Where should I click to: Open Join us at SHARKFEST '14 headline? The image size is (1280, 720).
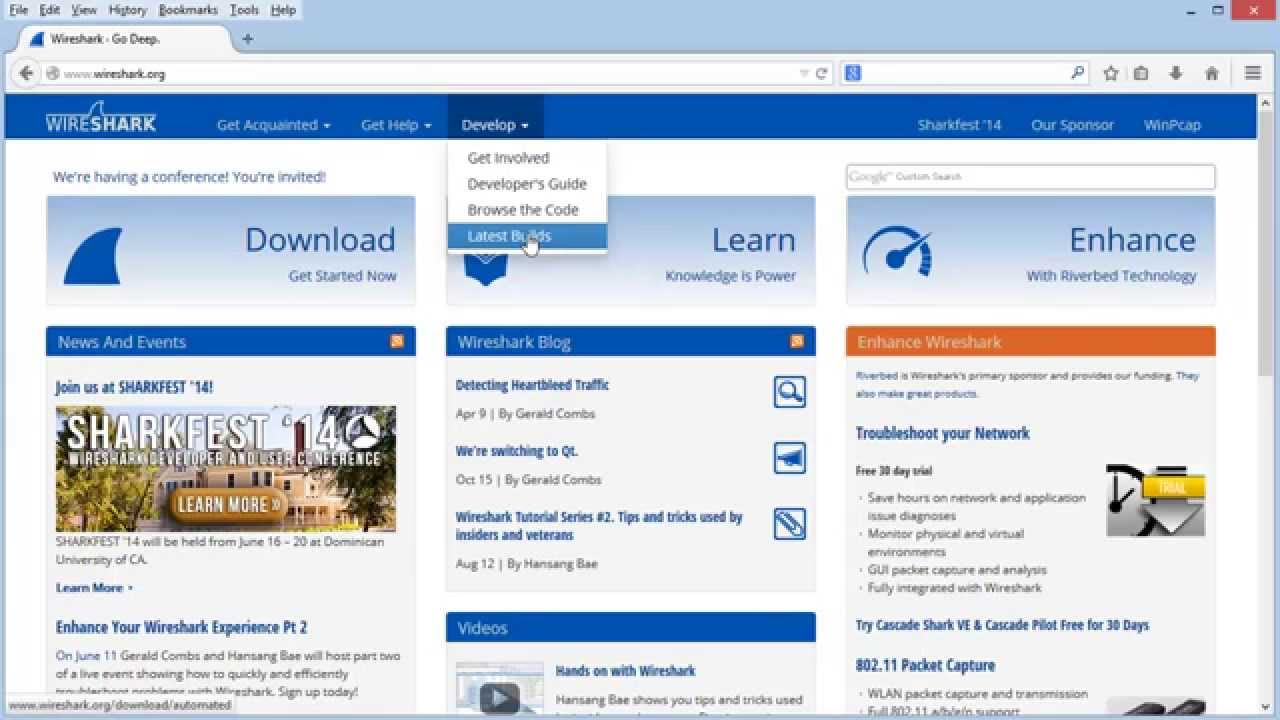134,387
